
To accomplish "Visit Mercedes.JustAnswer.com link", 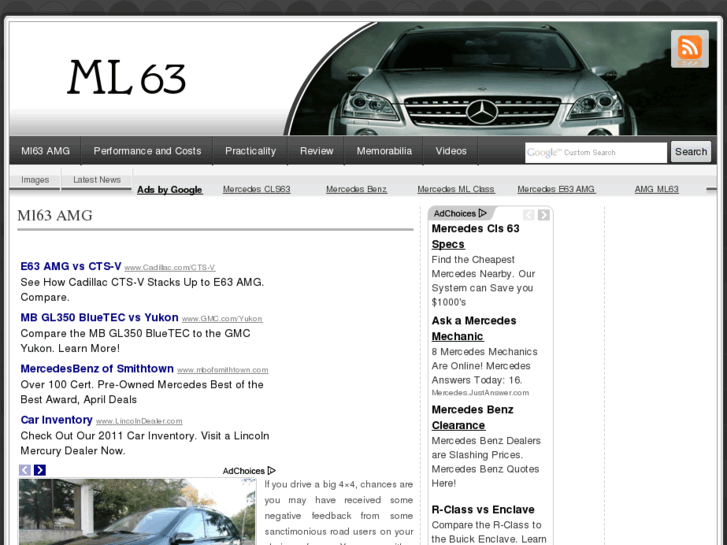I will (x=480, y=392).
